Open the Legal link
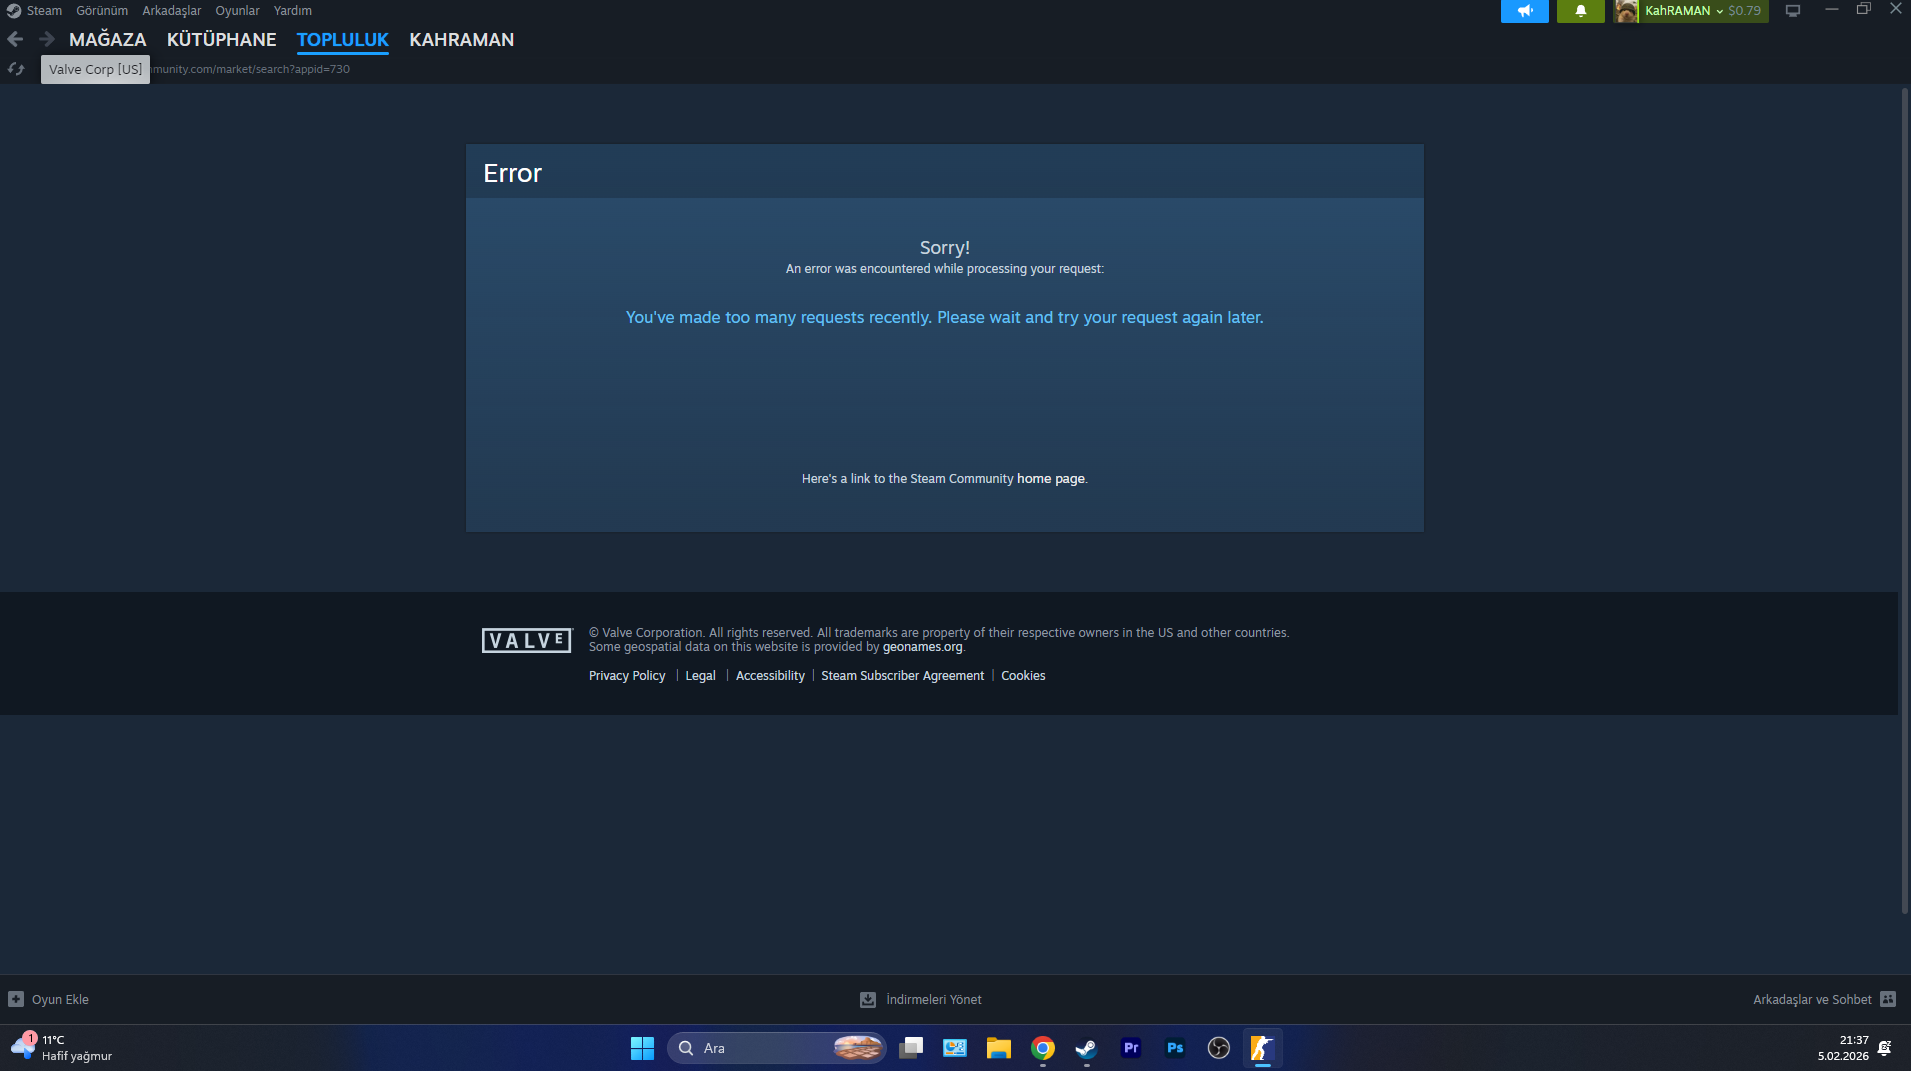The height and width of the screenshot is (1071, 1911). (700, 676)
